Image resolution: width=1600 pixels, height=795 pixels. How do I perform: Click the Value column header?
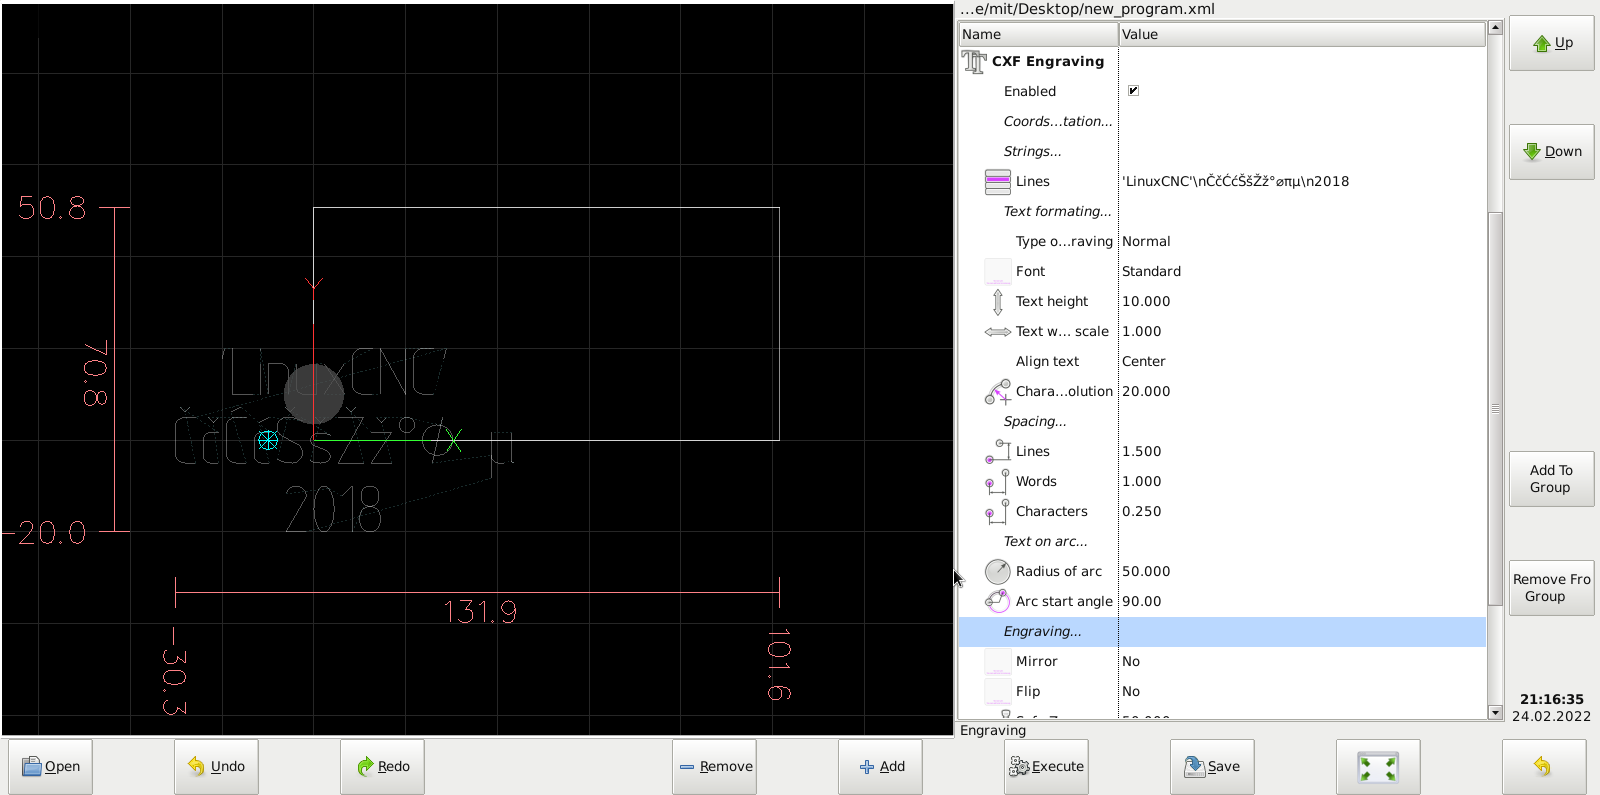(1302, 34)
